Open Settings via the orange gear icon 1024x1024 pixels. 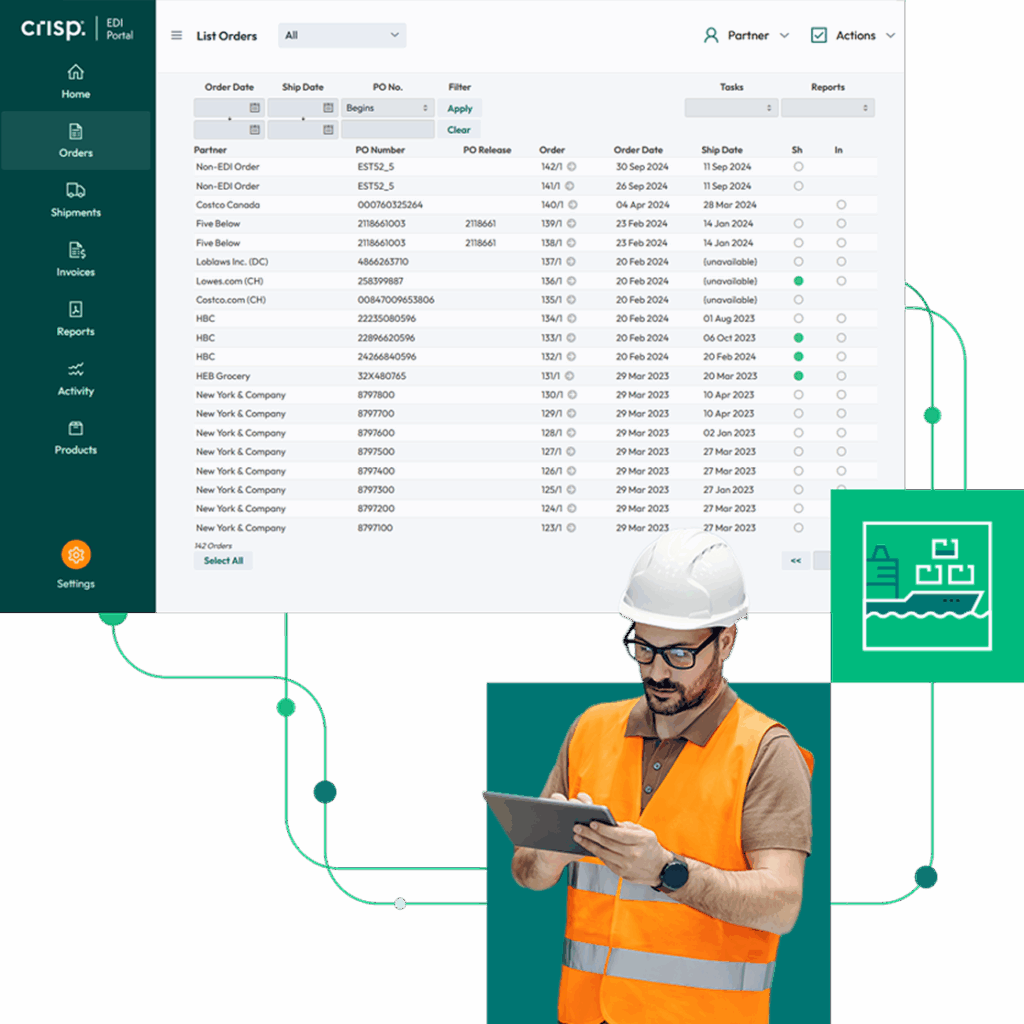click(x=75, y=554)
